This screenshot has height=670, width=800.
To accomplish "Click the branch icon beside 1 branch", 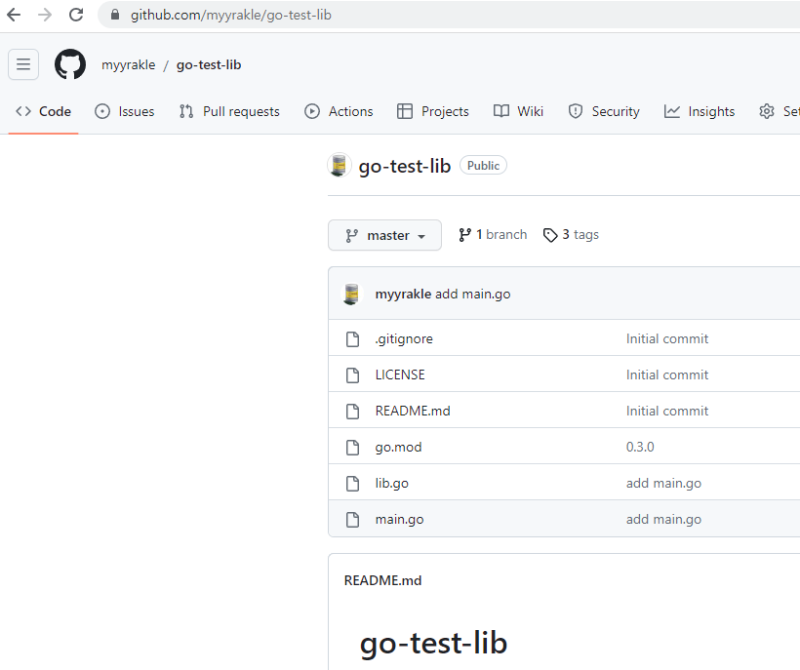I will point(465,235).
